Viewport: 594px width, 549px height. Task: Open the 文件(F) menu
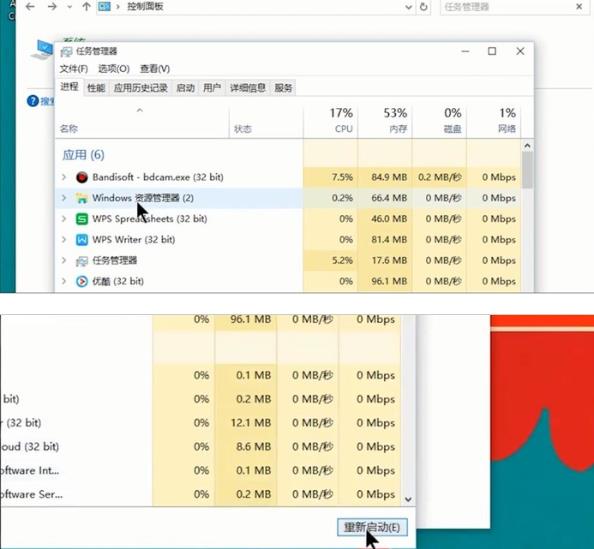point(73,69)
